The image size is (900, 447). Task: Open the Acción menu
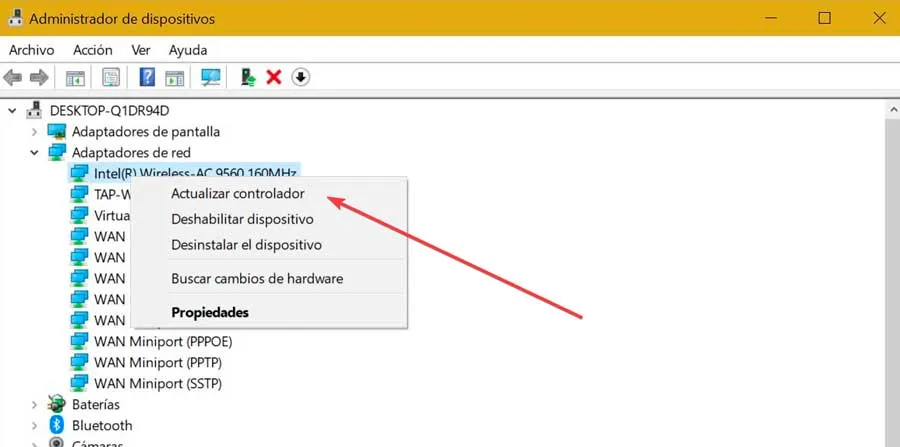pos(93,49)
